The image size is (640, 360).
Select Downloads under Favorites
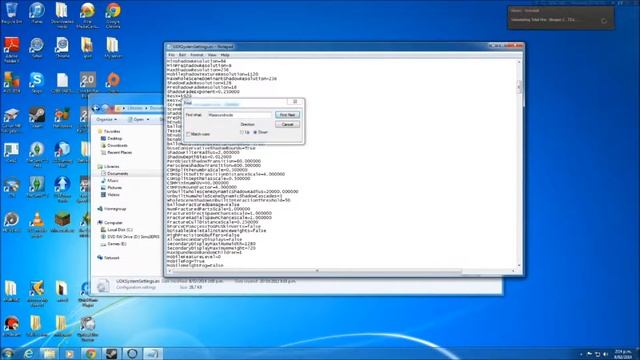(117, 146)
